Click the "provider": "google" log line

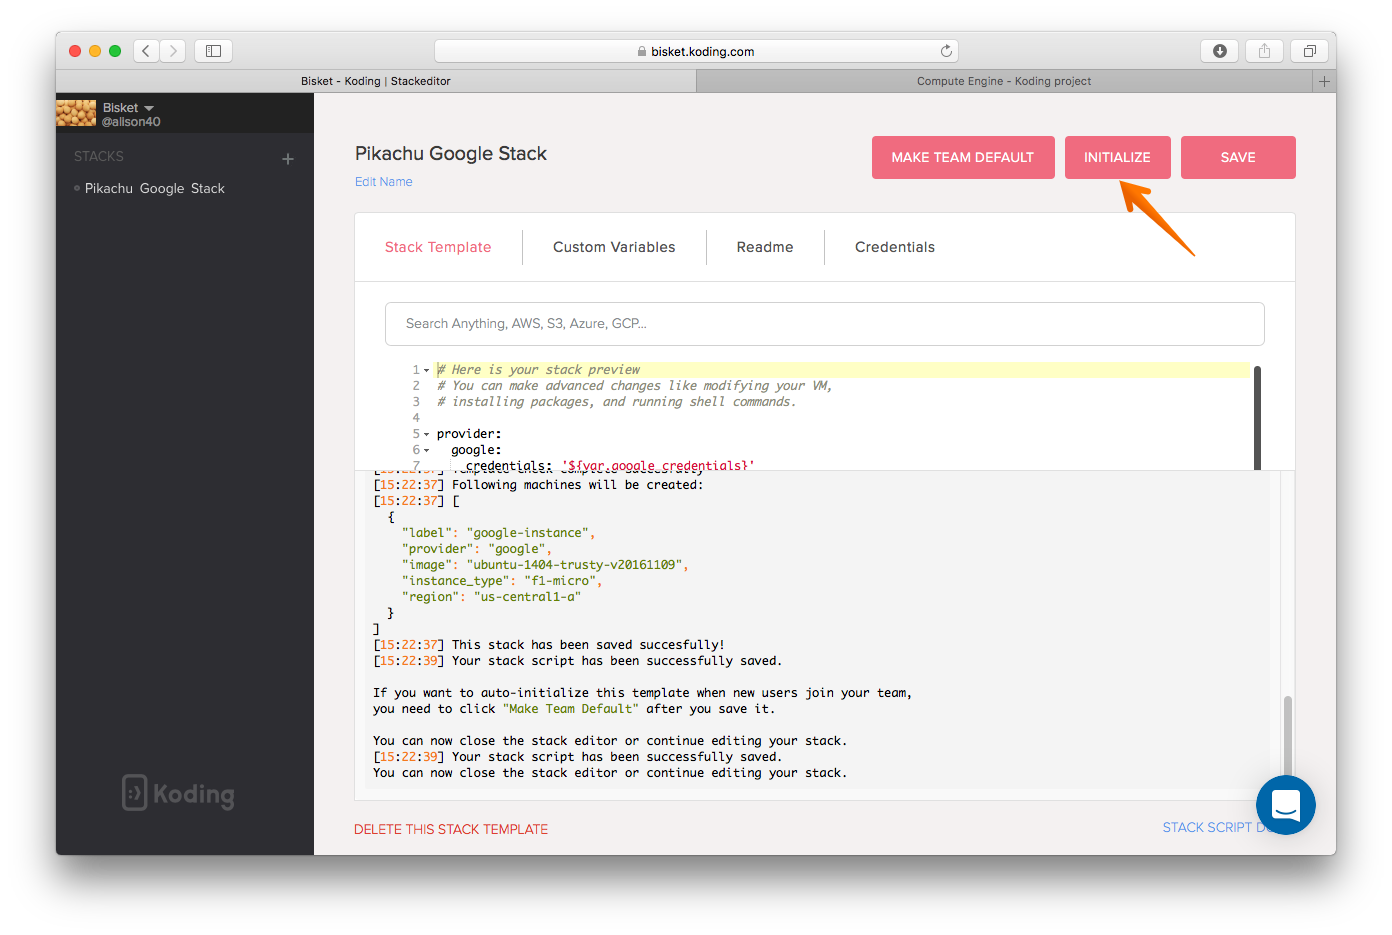tap(477, 549)
